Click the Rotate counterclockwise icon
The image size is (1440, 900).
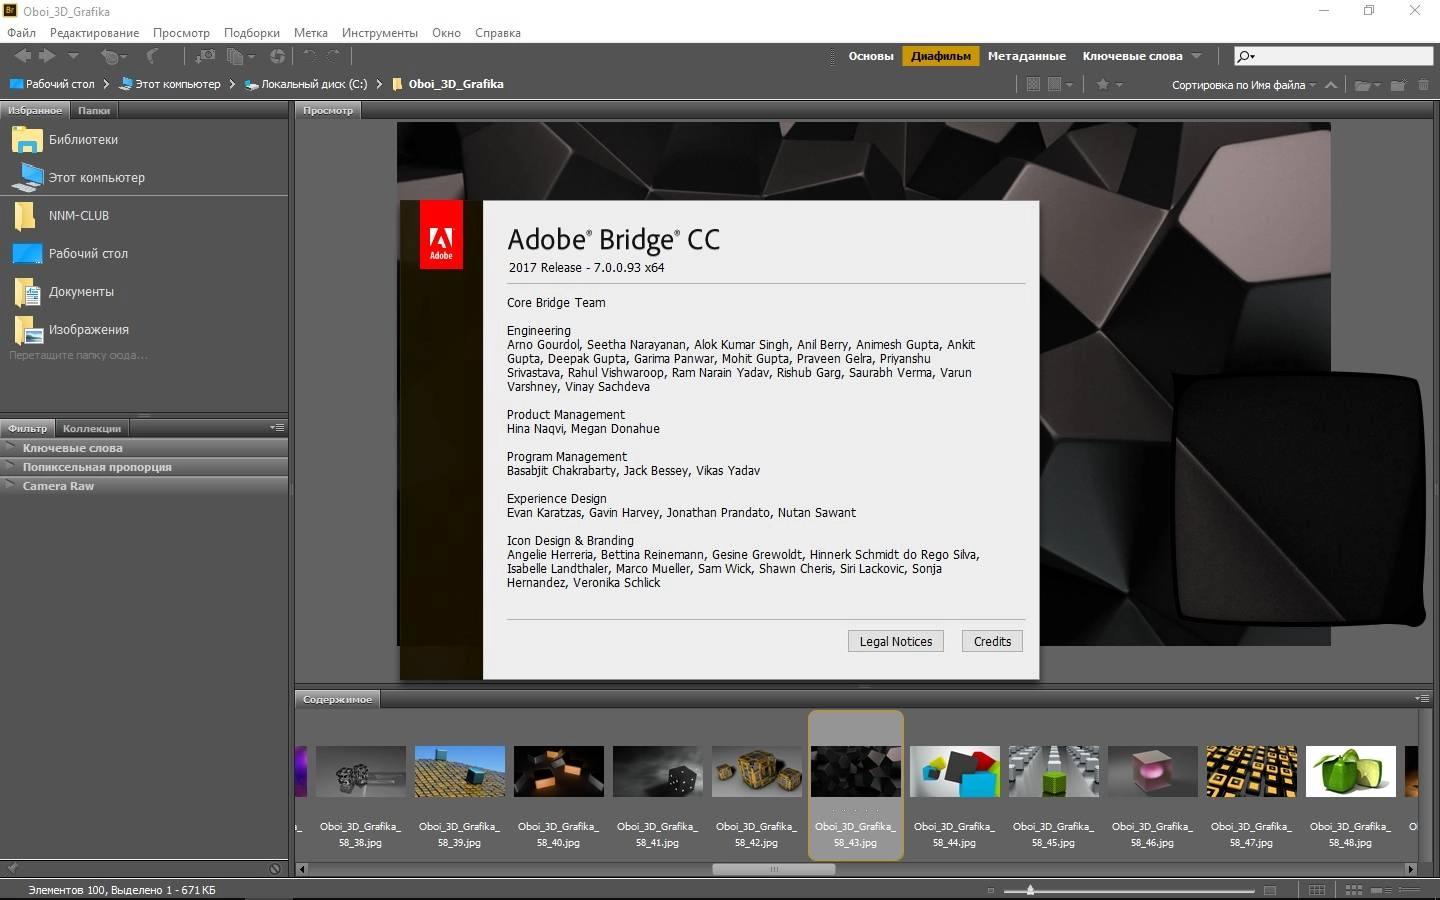pyautogui.click(x=310, y=56)
